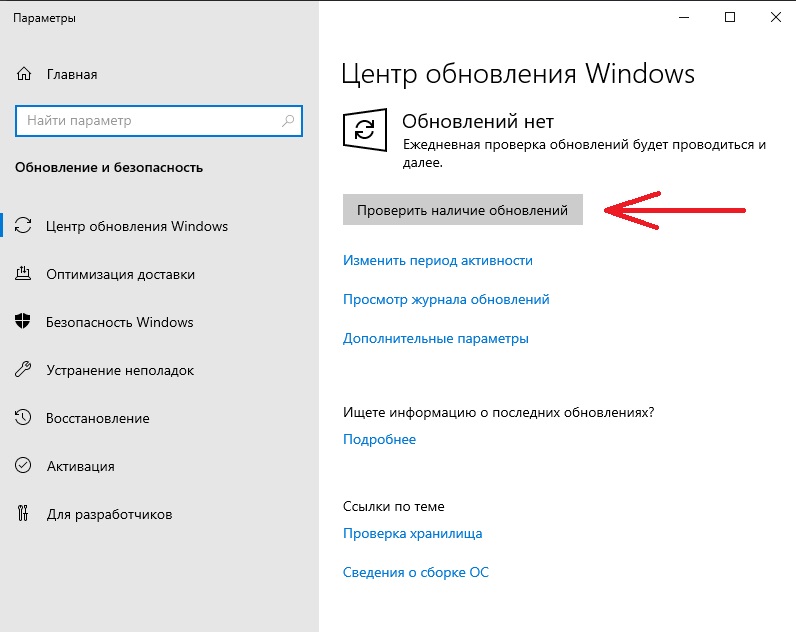796x632 pixels.
Task: Click the Windows Security shield icon
Action: click(24, 322)
